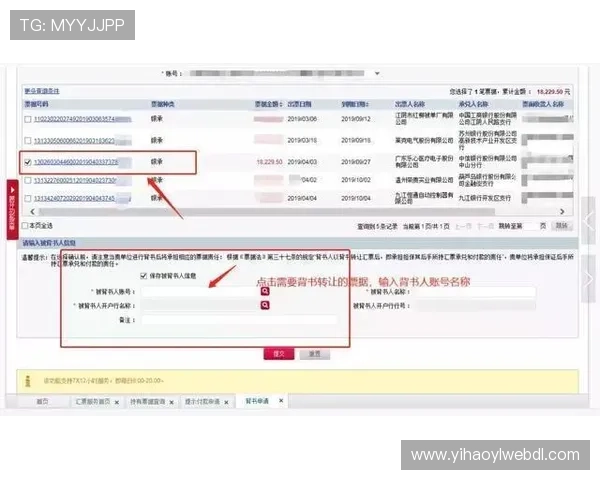Focus the 被背书人账号 input field

pyautogui.click(x=200, y=292)
